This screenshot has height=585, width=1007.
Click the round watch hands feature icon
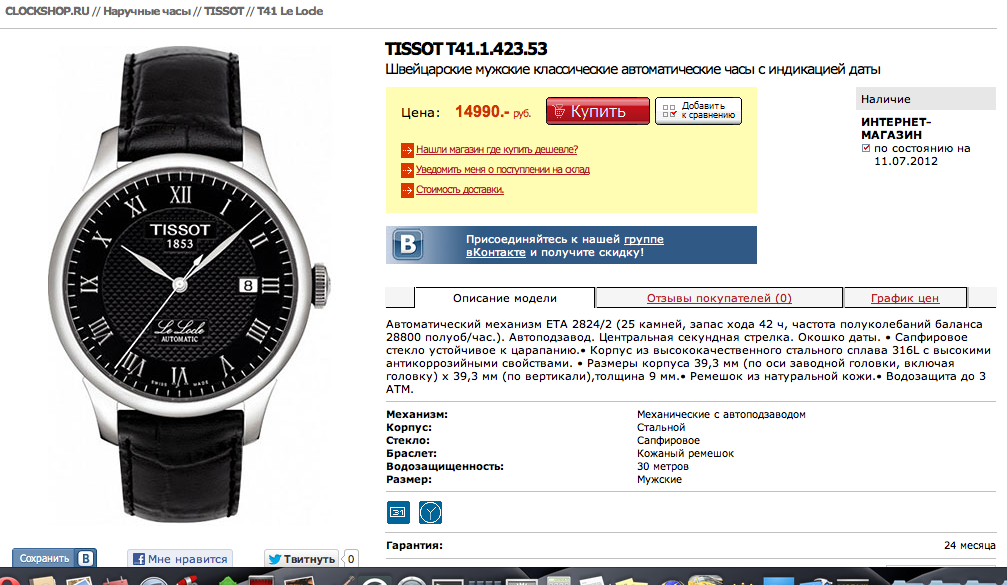pyautogui.click(x=430, y=512)
